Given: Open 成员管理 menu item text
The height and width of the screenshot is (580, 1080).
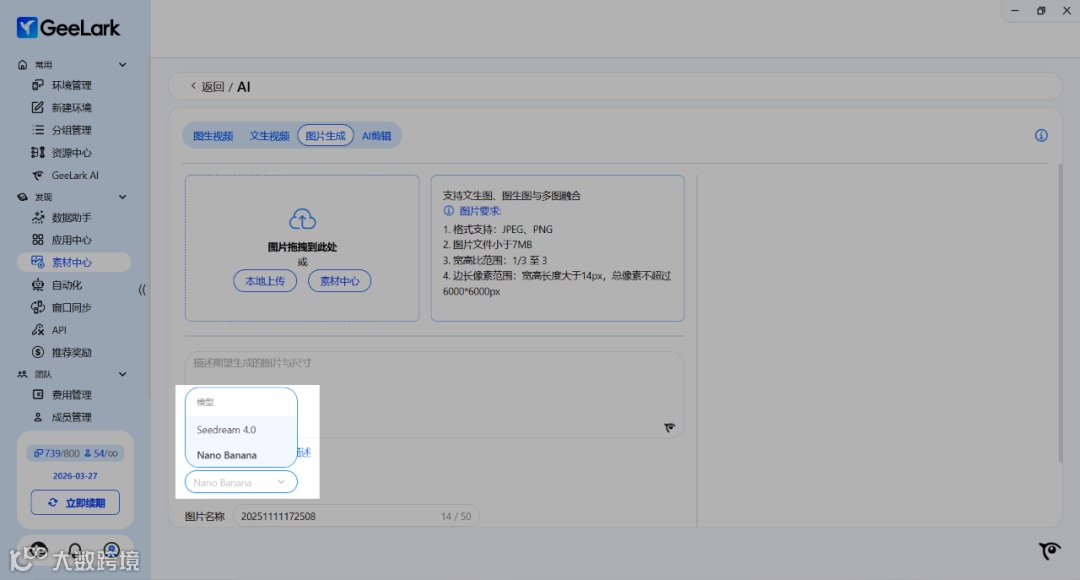Looking at the screenshot, I should coord(72,417).
